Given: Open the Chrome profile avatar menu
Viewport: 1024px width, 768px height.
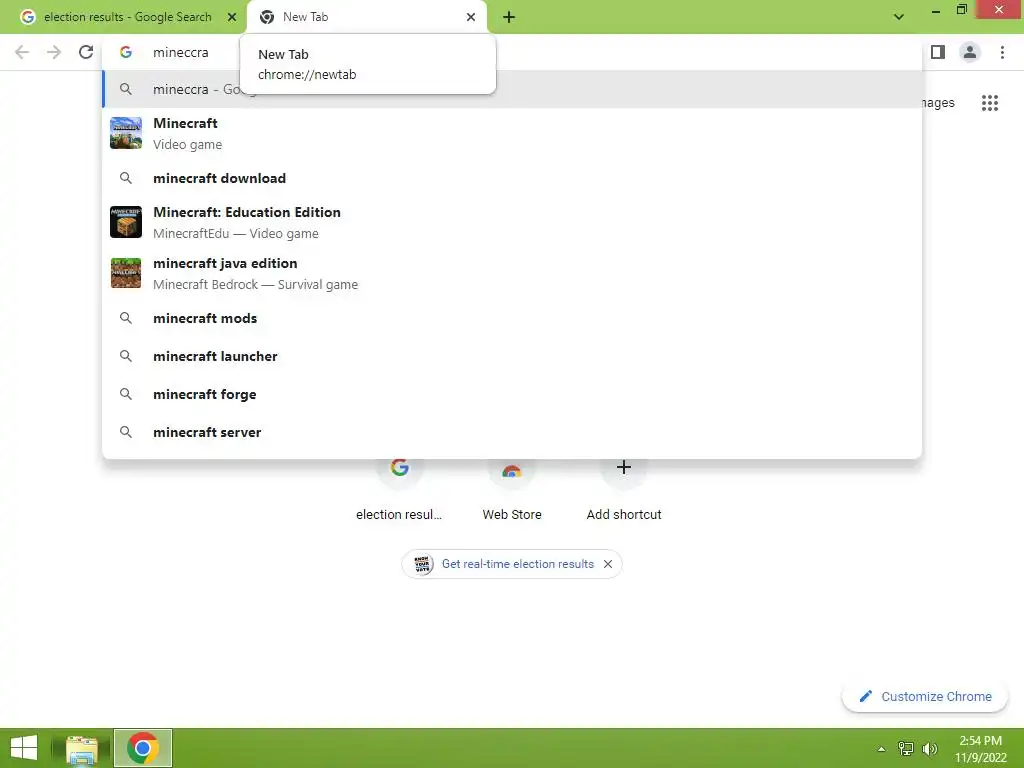Looking at the screenshot, I should point(970,52).
